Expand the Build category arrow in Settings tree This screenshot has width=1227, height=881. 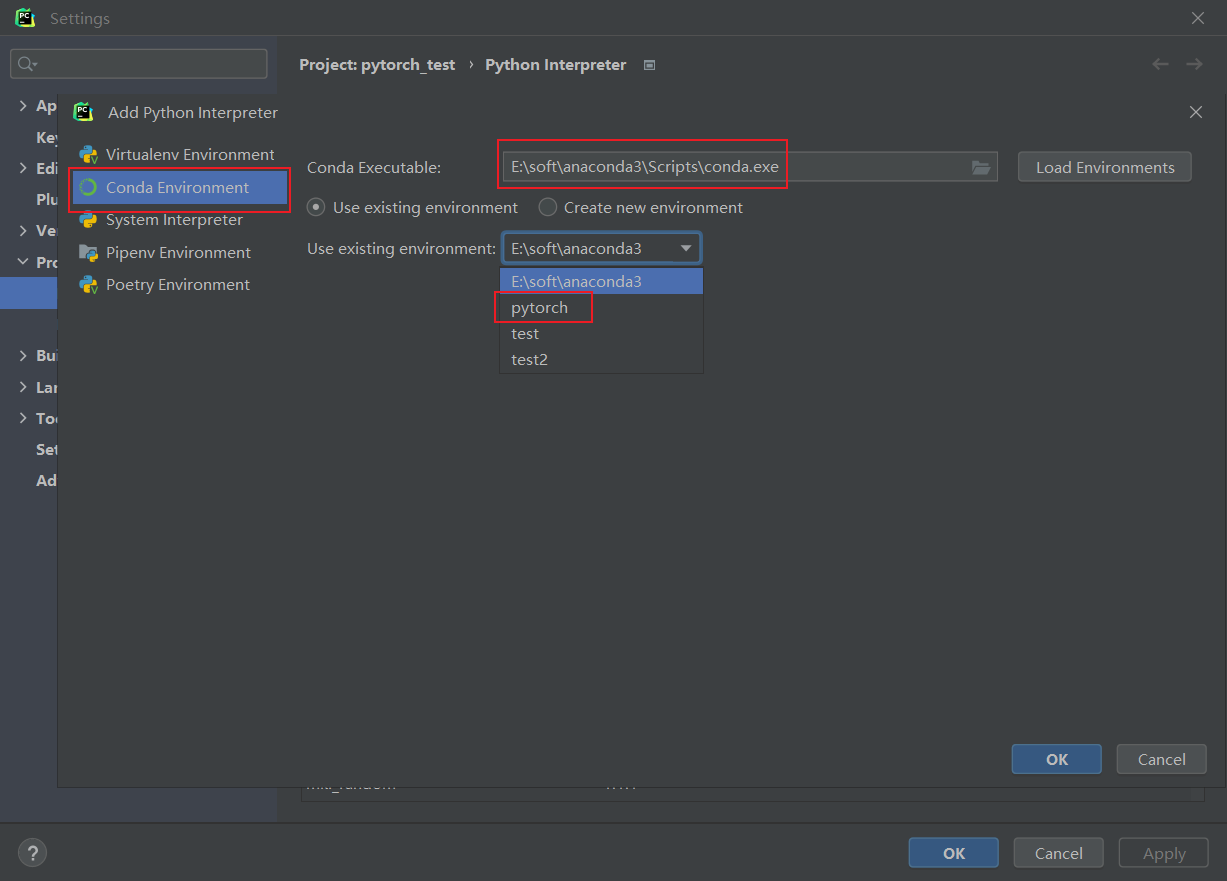coord(23,355)
